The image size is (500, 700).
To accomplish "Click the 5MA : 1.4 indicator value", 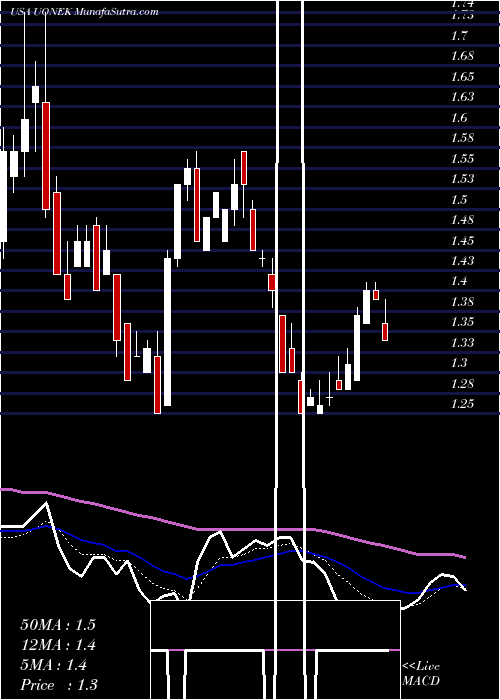I will click(x=54, y=665).
